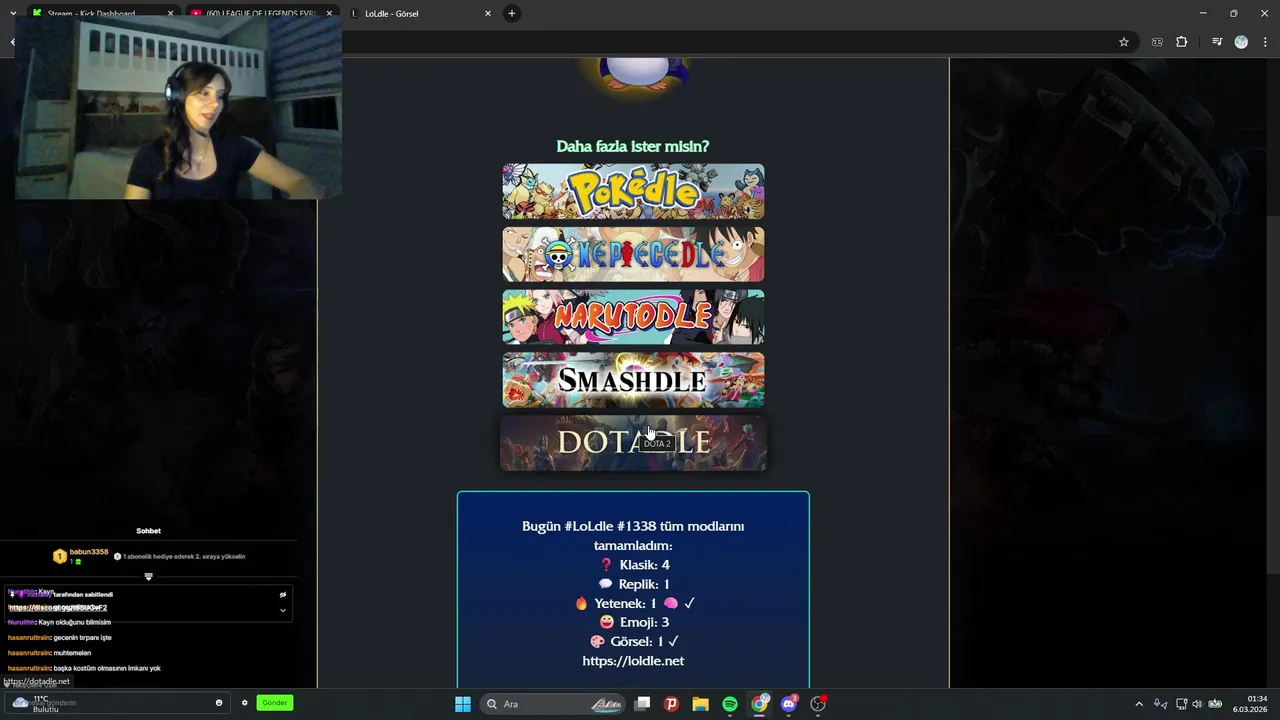
Task: Open Chrome from the taskbar
Action: [x=760, y=704]
